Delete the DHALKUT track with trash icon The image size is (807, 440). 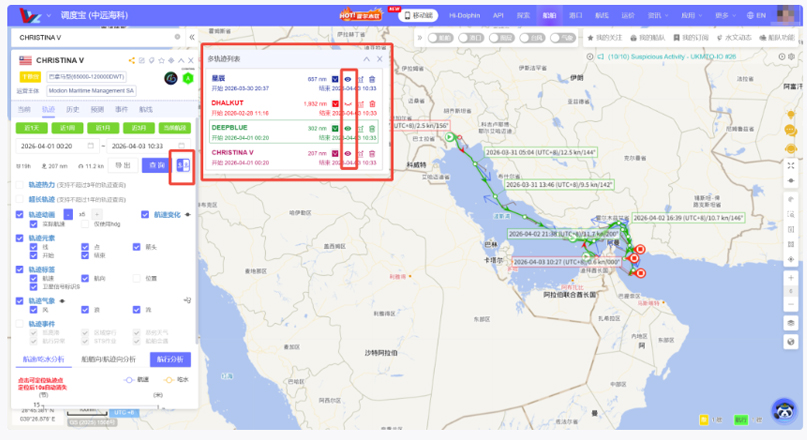[x=373, y=103]
